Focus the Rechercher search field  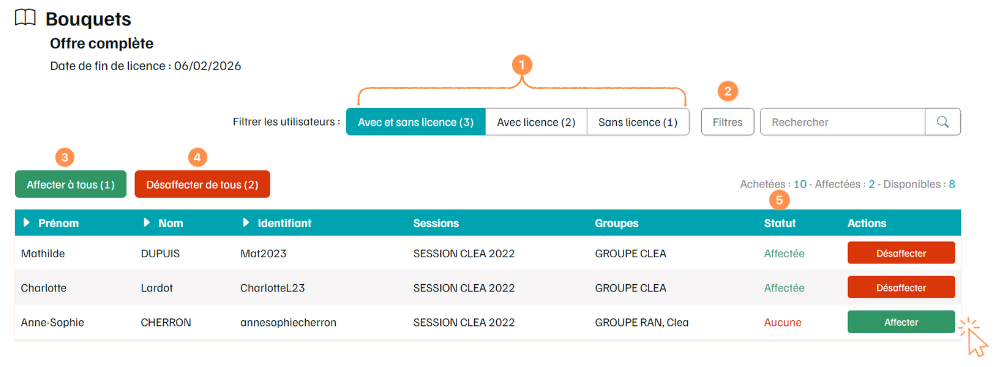pyautogui.click(x=843, y=122)
